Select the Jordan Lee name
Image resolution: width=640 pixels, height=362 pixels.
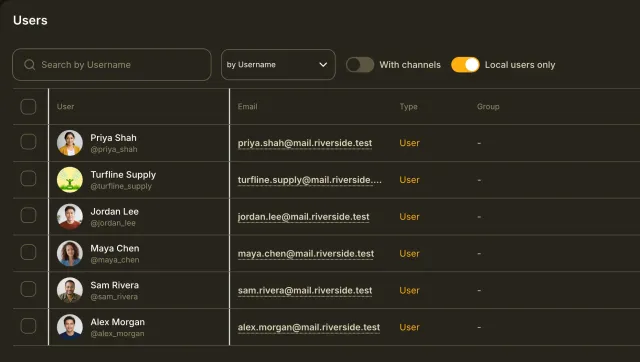[x=115, y=211]
